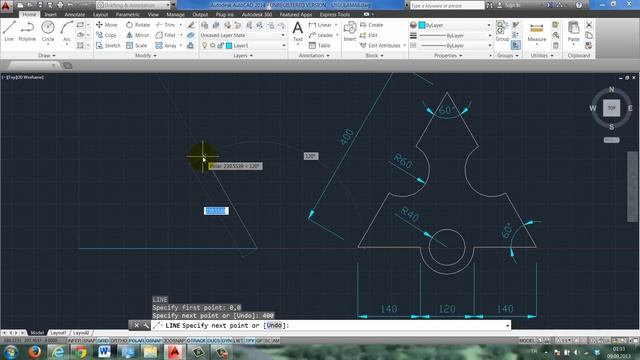Activate the Array command
This screenshot has width=640, height=360.
click(166, 45)
